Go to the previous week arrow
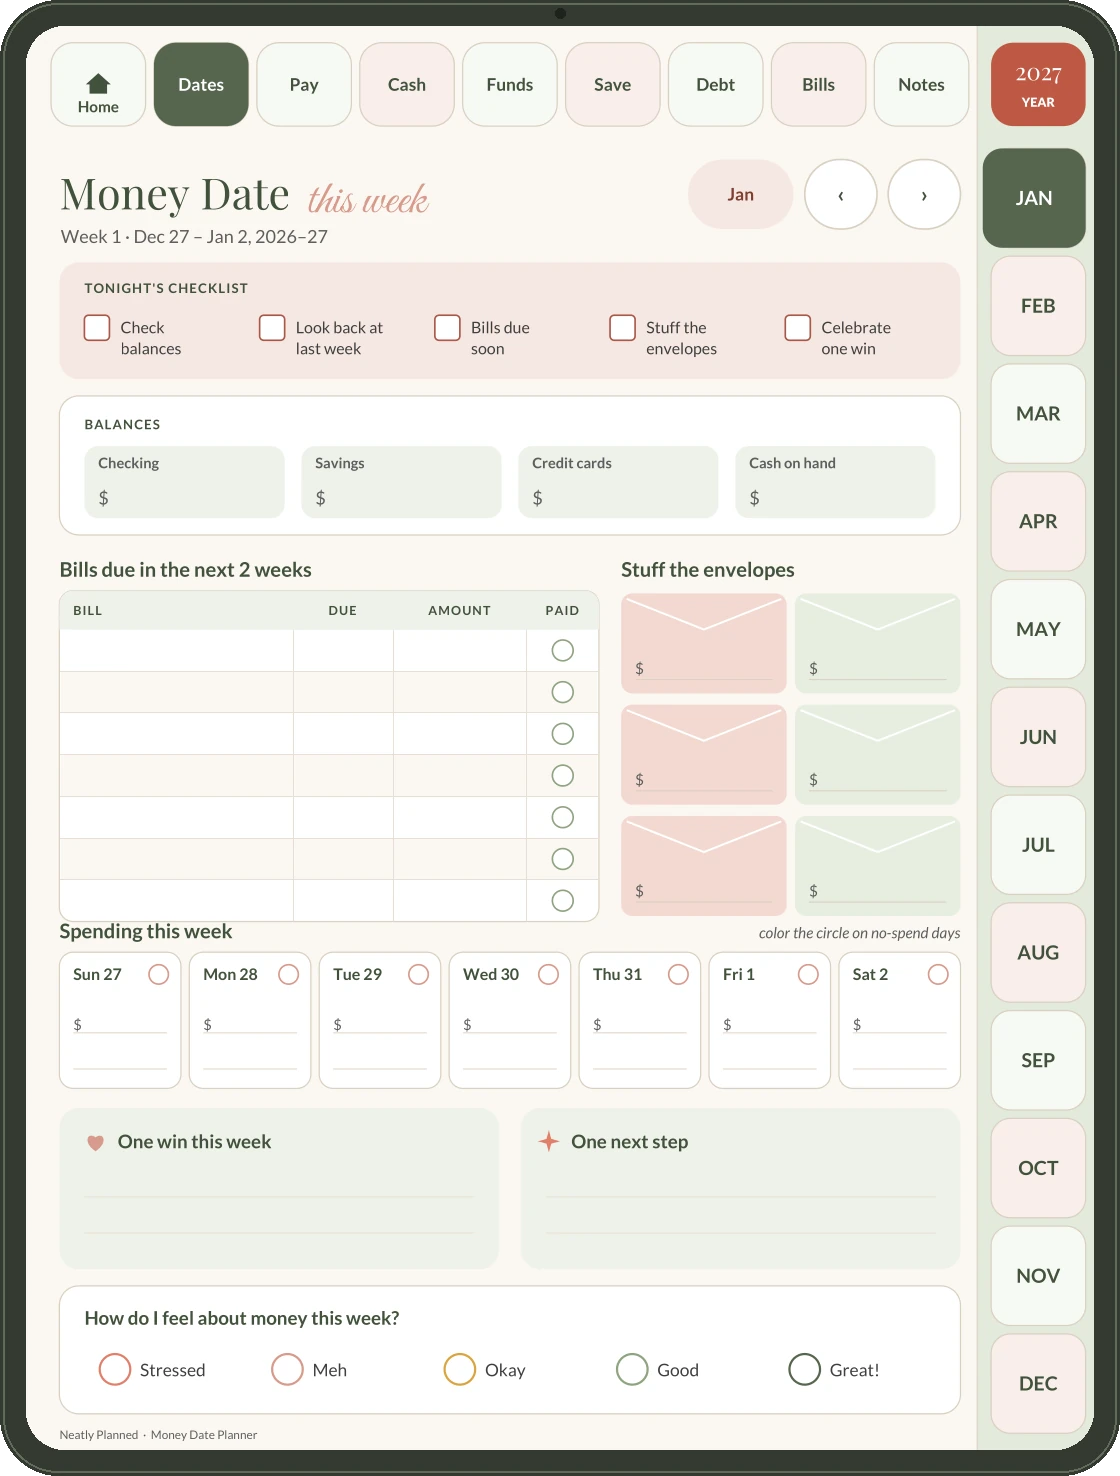Screen dimensions: 1120x1476 pyautogui.click(x=841, y=194)
